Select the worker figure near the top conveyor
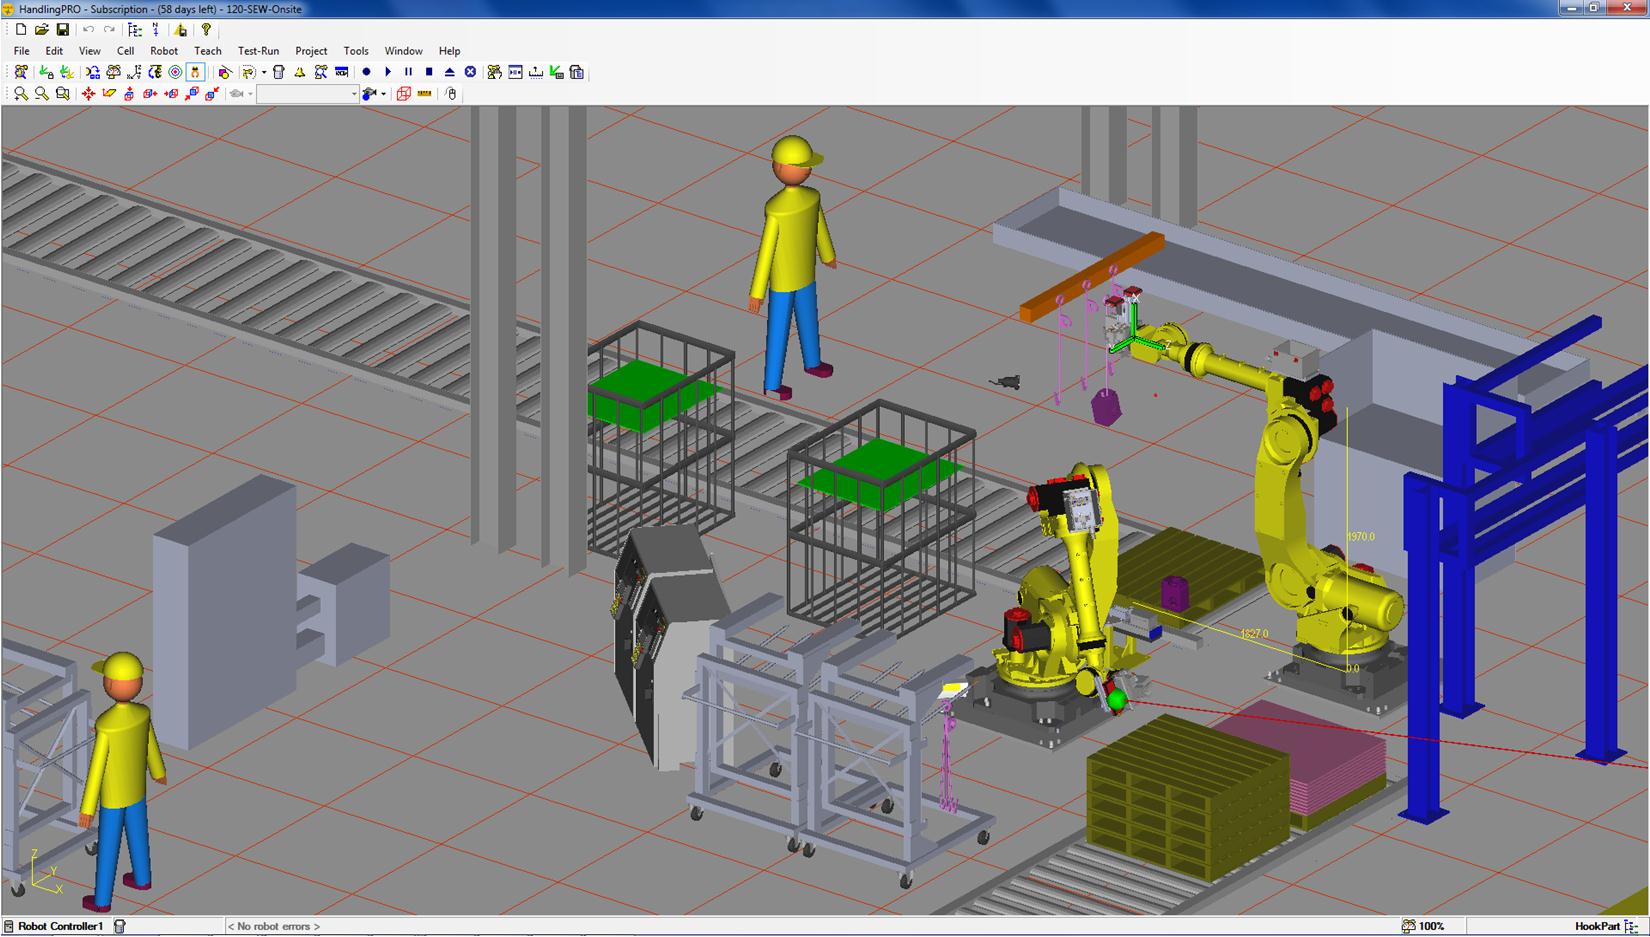Image resolution: width=1650 pixels, height=937 pixels. tap(793, 267)
